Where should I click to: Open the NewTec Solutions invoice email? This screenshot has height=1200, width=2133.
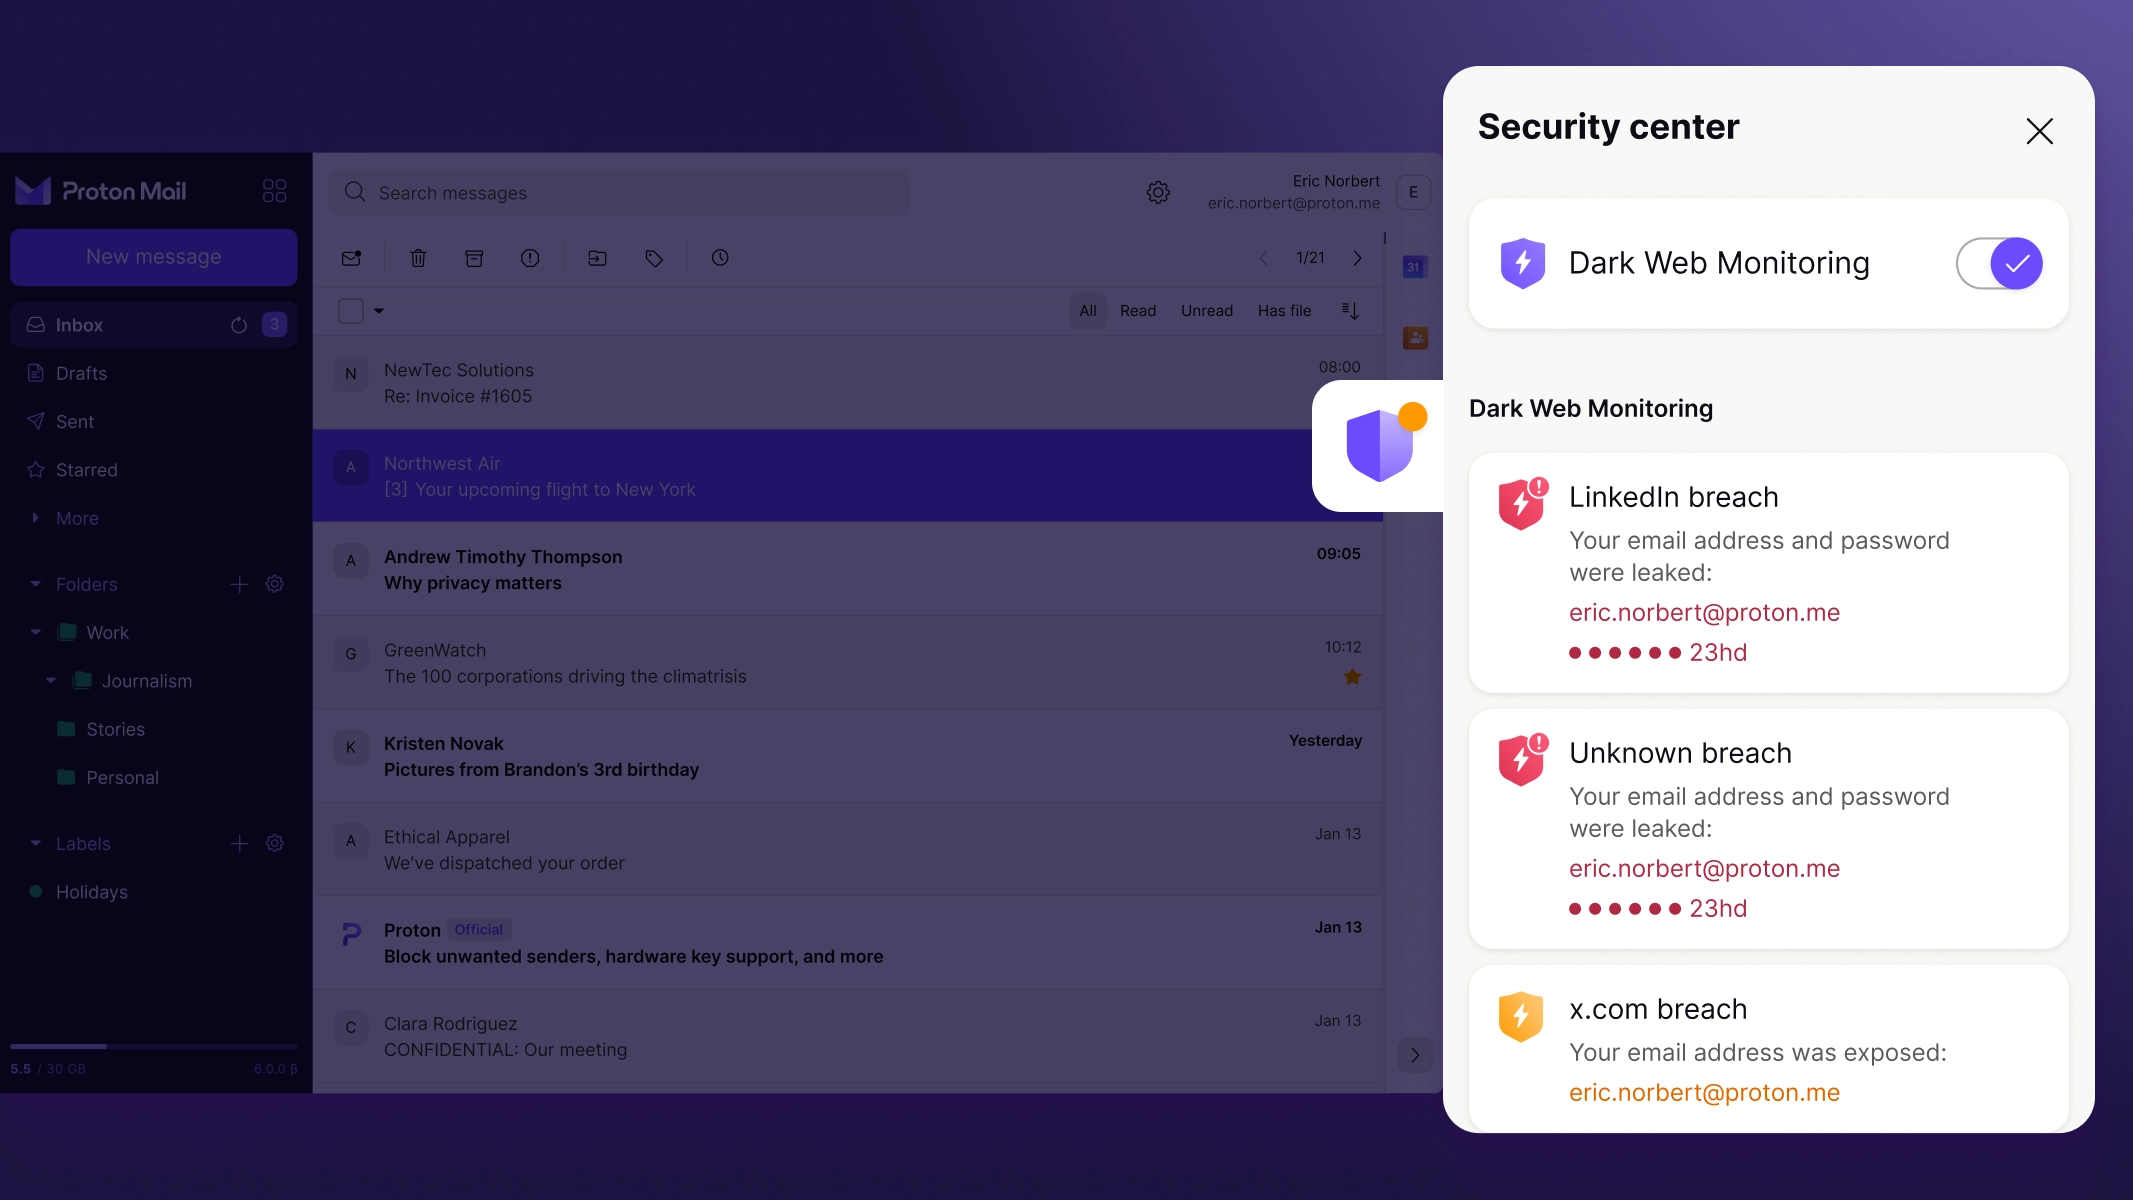(x=848, y=383)
